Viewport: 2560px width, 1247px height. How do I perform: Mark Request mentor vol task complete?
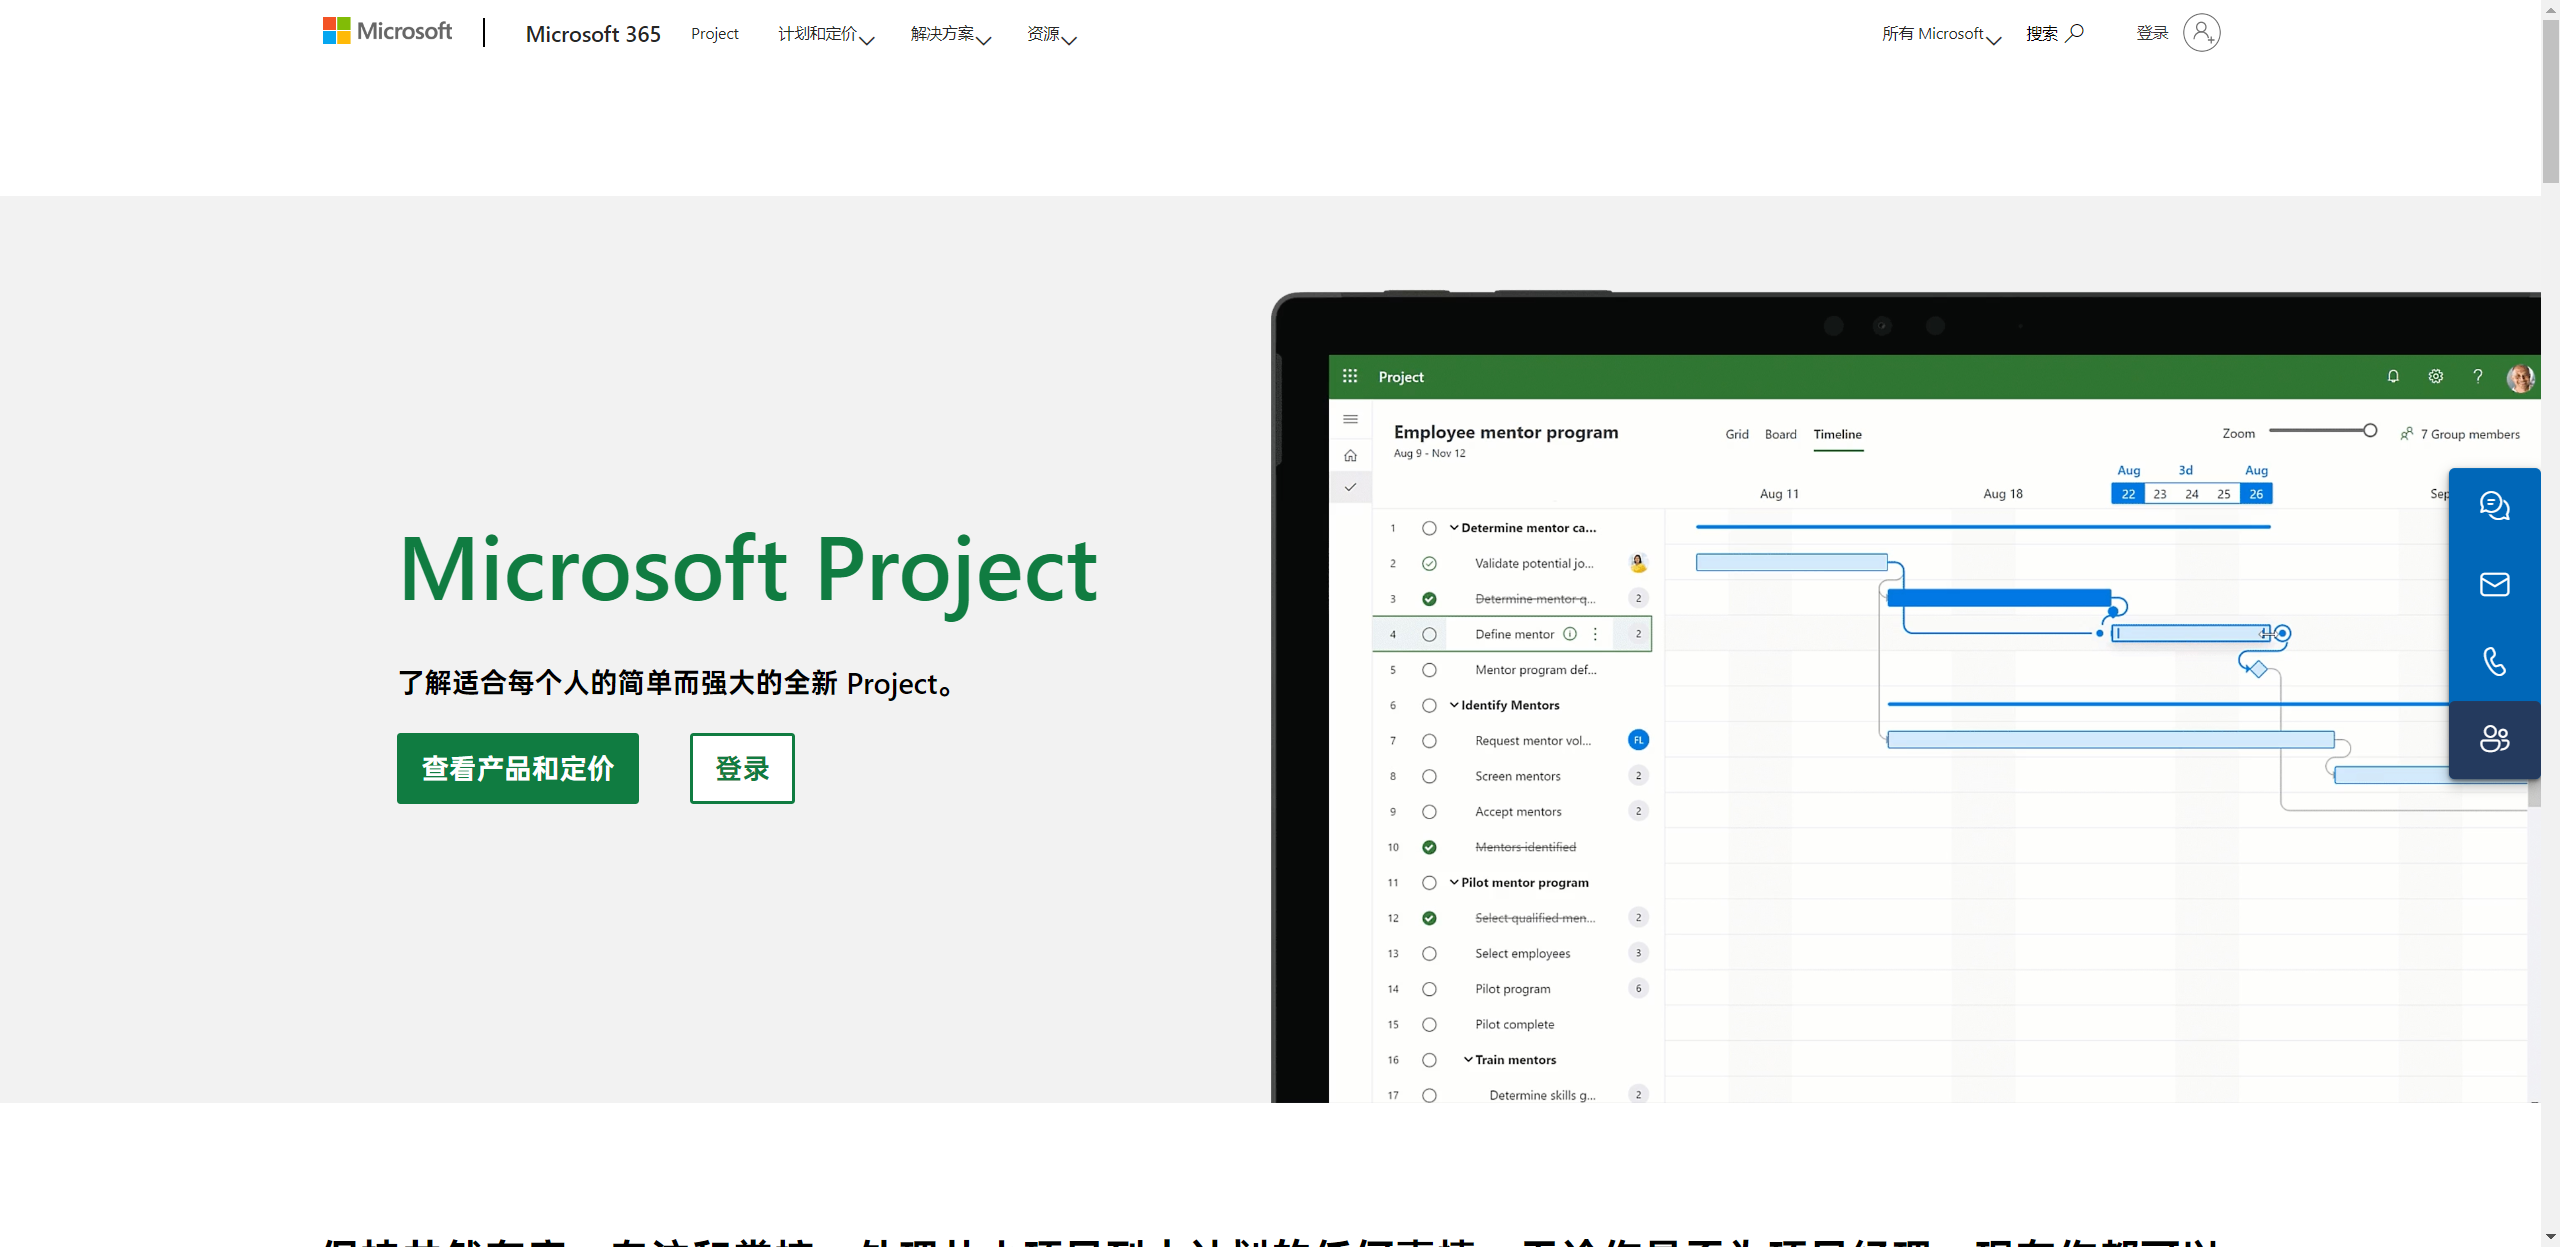1429,741
